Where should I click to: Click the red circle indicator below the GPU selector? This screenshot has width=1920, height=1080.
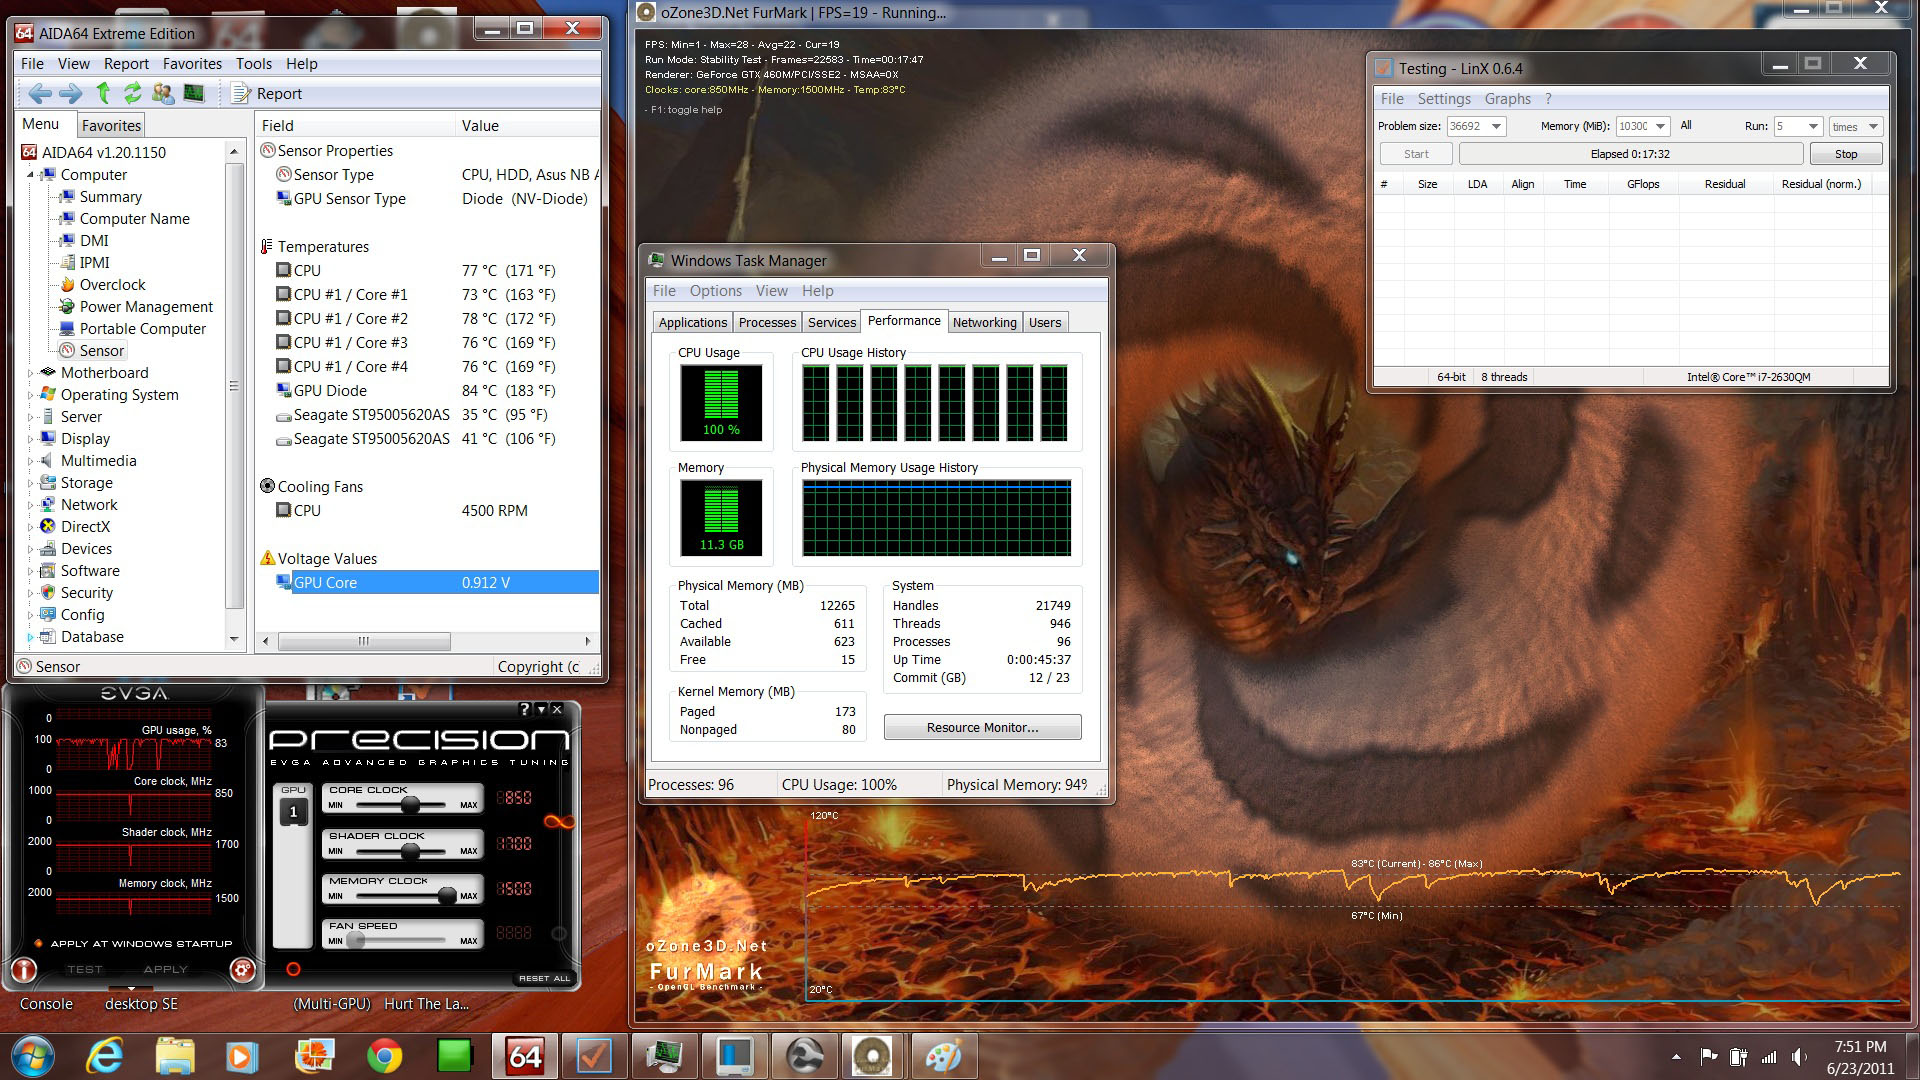tap(293, 969)
